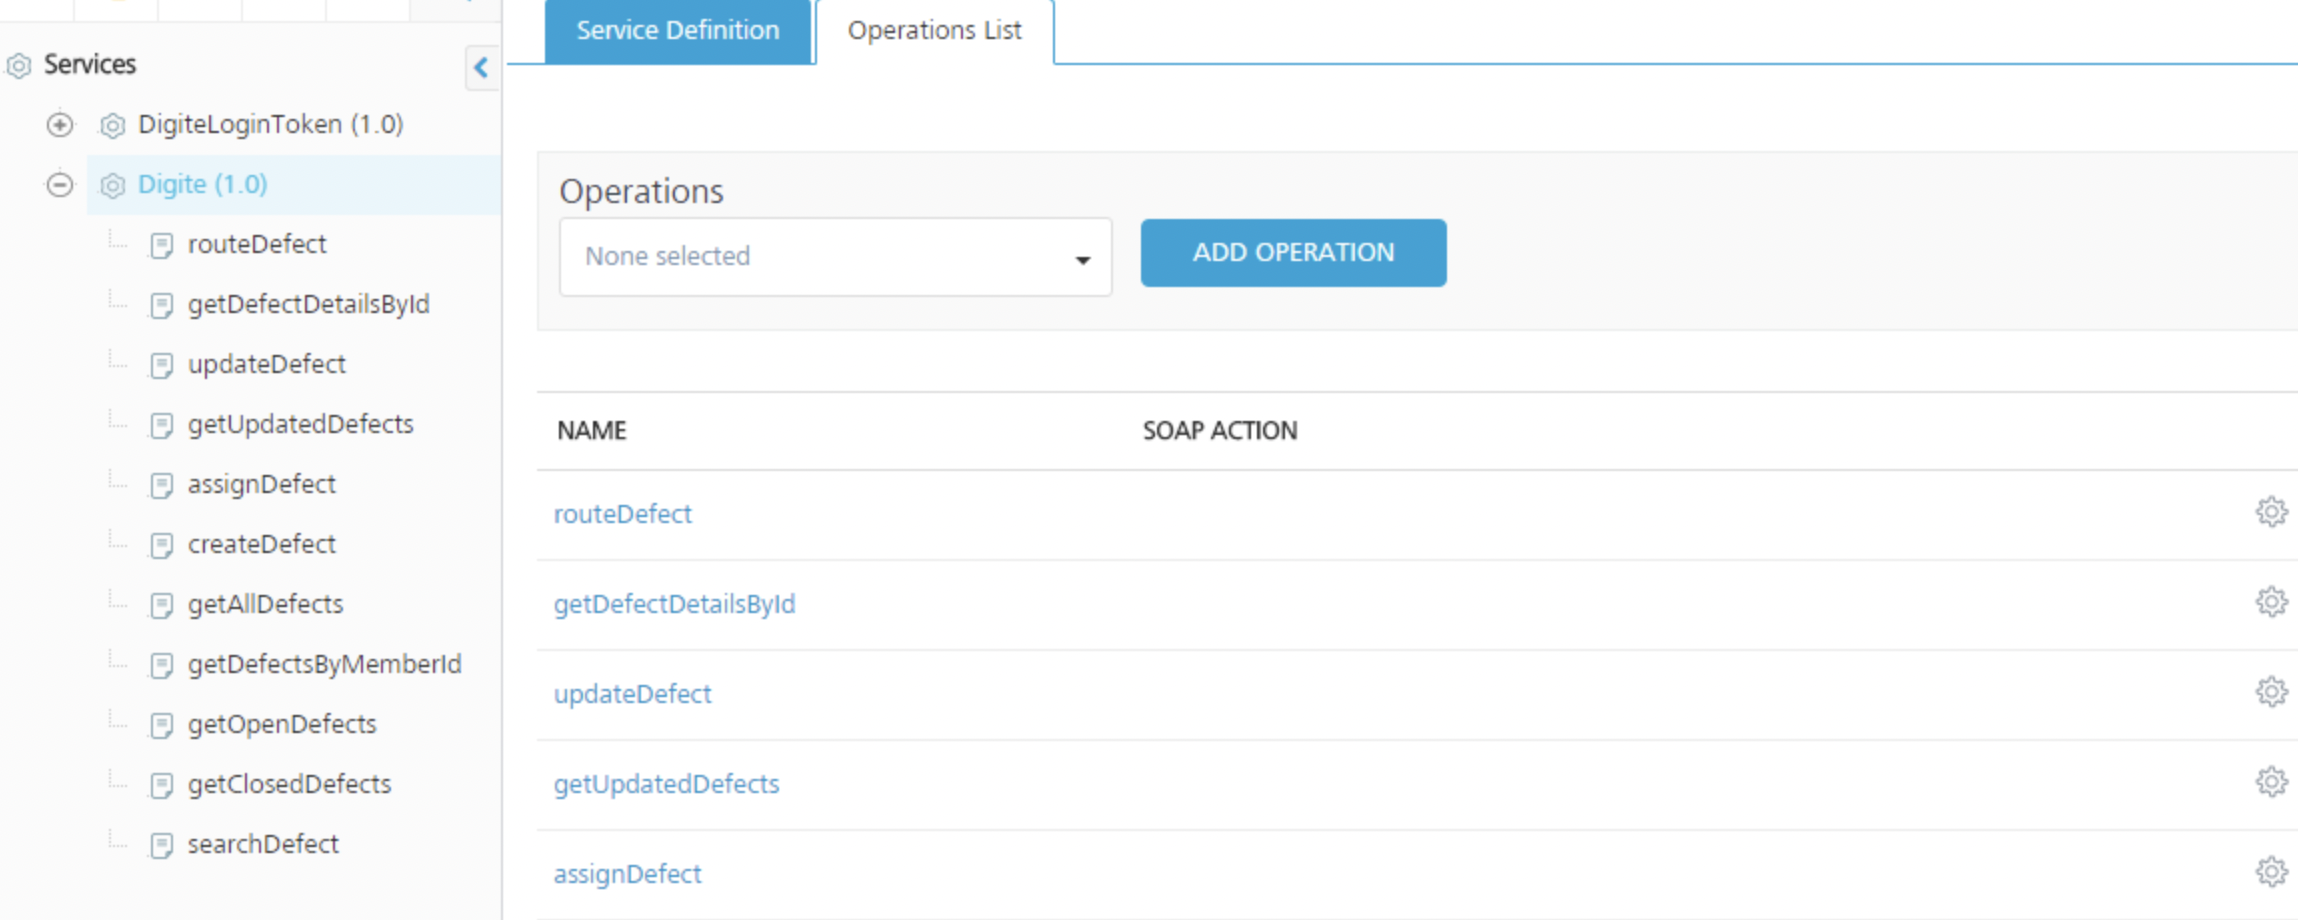Viewport: 2298px width, 920px height.
Task: Click the document icon beside searchDefect
Action: [161, 846]
